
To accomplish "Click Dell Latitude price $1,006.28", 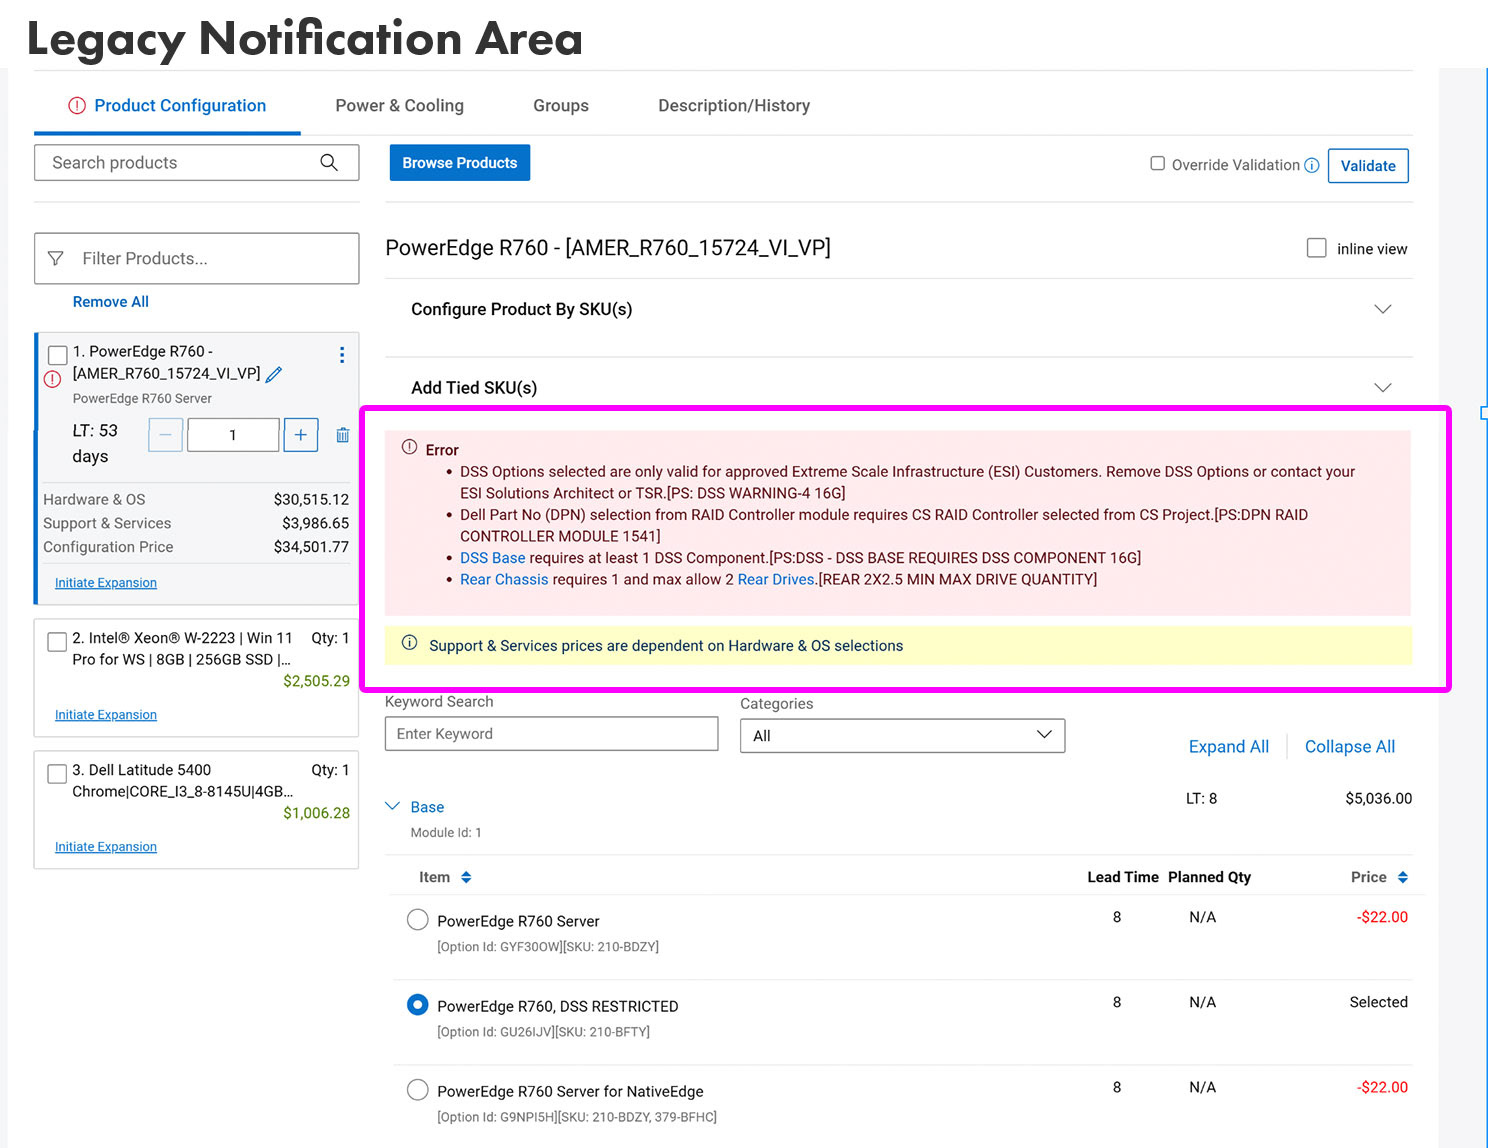I will tap(316, 813).
